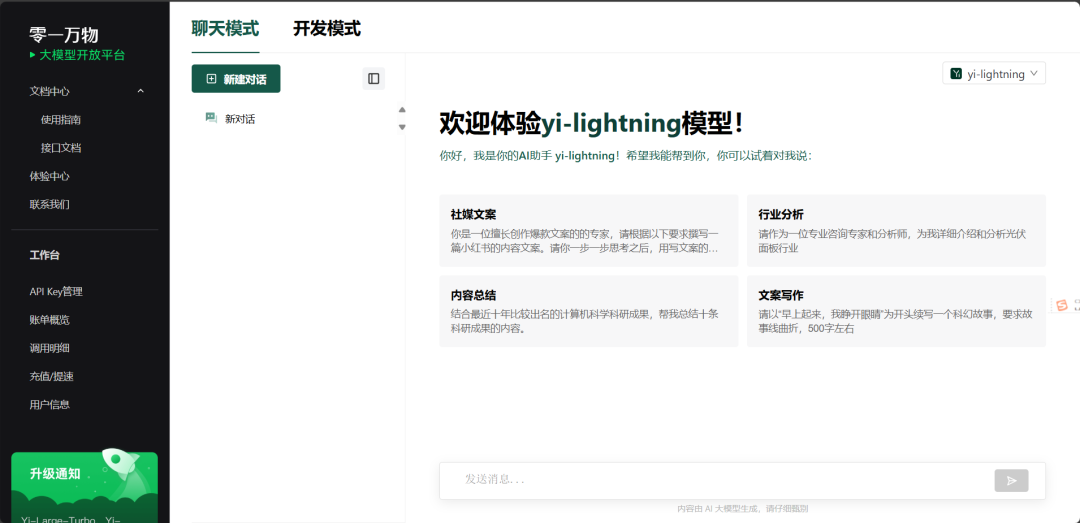Screen dimensions: 1080x523
Task: Click the 大模型开放平台 subtitle
Action: [x=82, y=55]
